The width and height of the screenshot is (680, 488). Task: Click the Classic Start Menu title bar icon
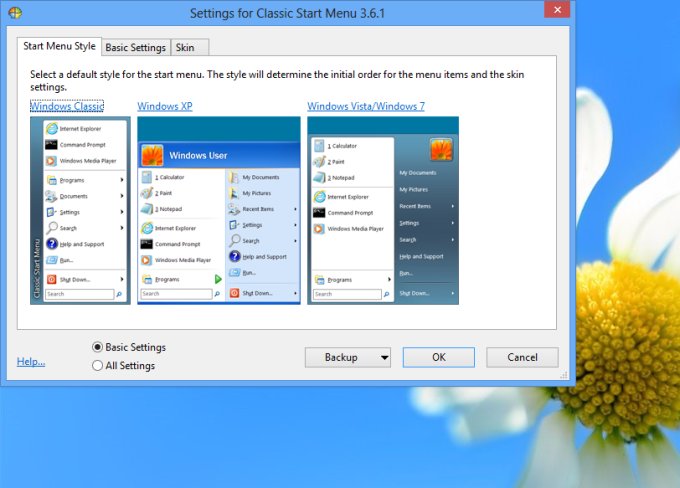(x=15, y=13)
